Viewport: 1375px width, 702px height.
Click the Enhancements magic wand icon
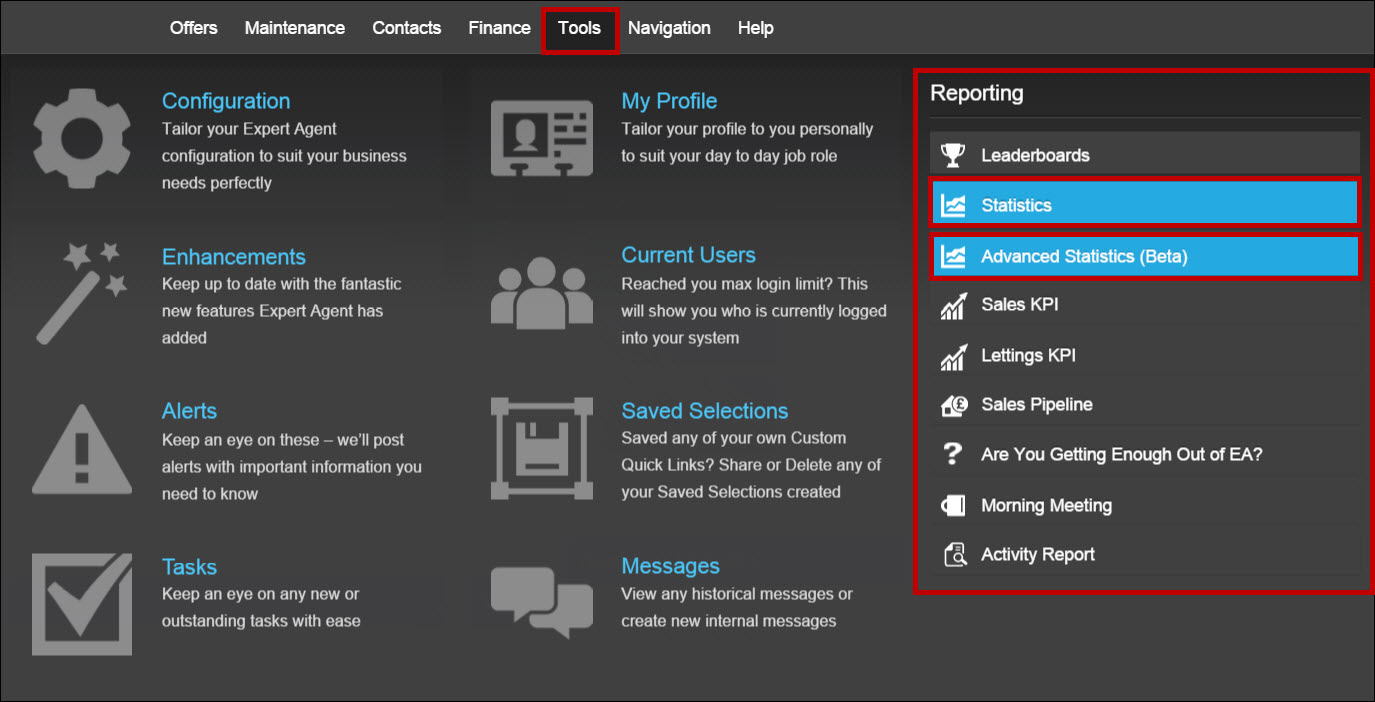[82, 293]
